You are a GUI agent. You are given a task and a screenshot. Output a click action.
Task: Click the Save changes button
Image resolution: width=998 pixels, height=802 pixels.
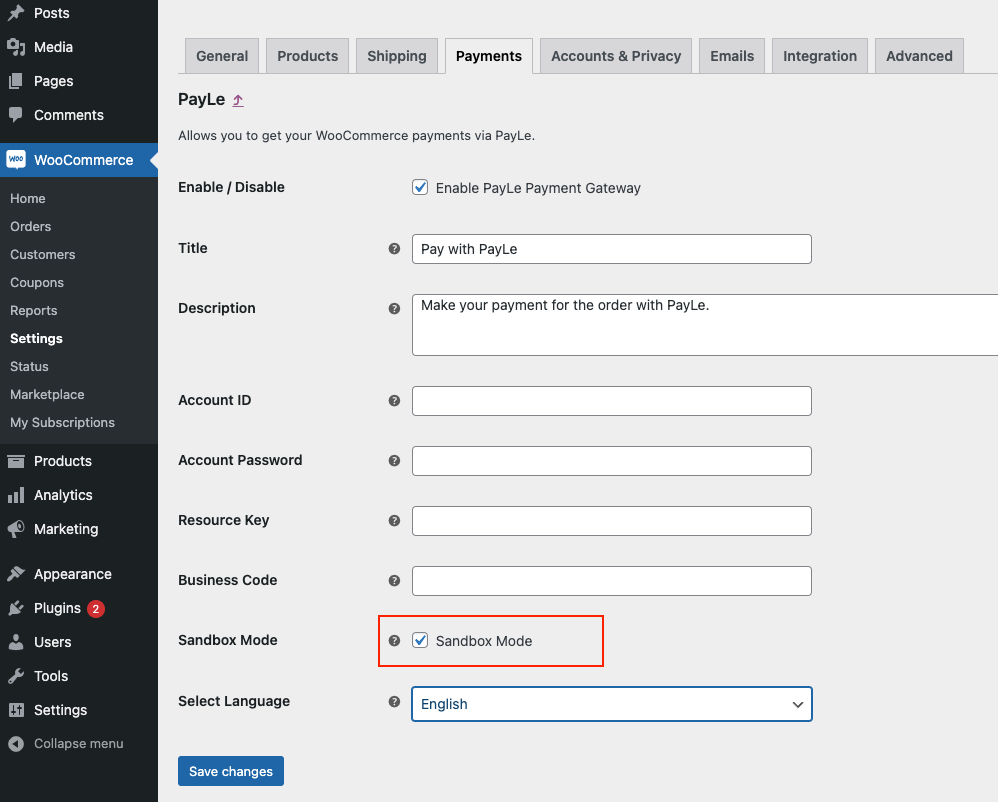(231, 771)
